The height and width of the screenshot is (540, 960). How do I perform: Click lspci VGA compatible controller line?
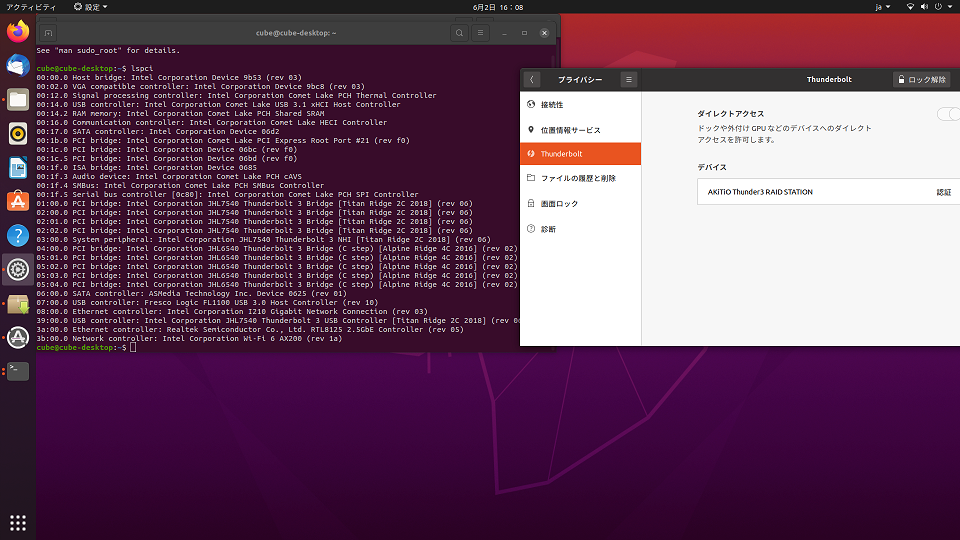200,86
